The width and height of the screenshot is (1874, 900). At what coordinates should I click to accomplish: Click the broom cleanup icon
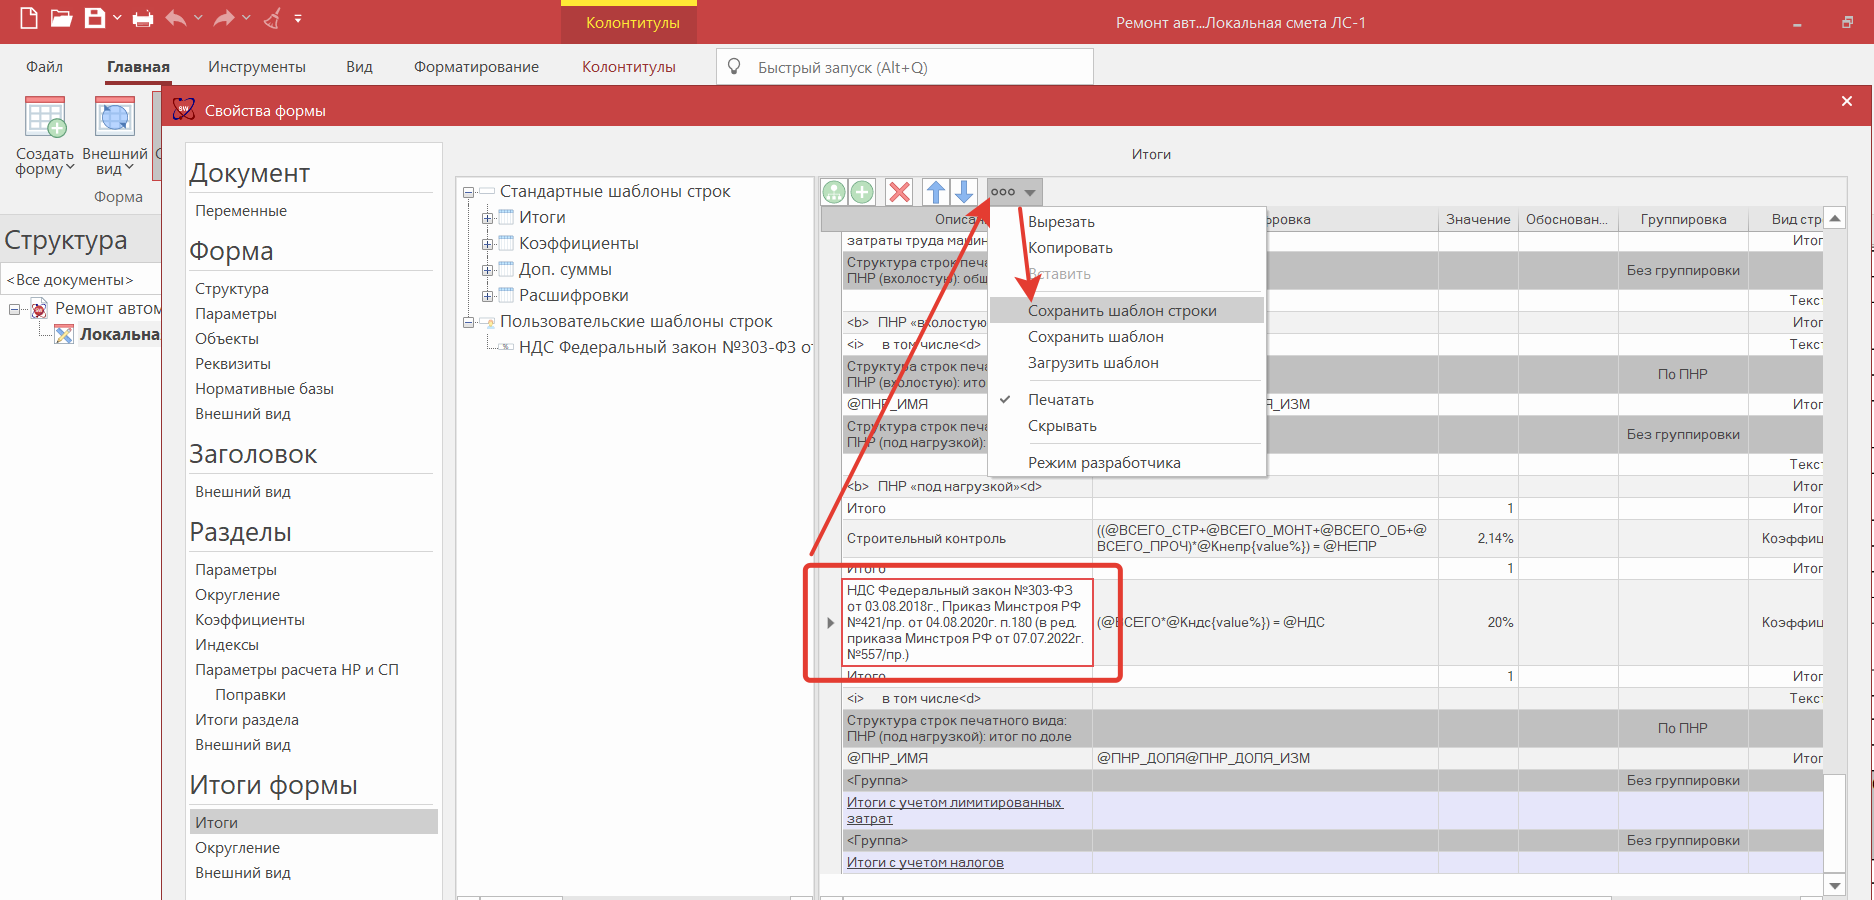click(272, 18)
